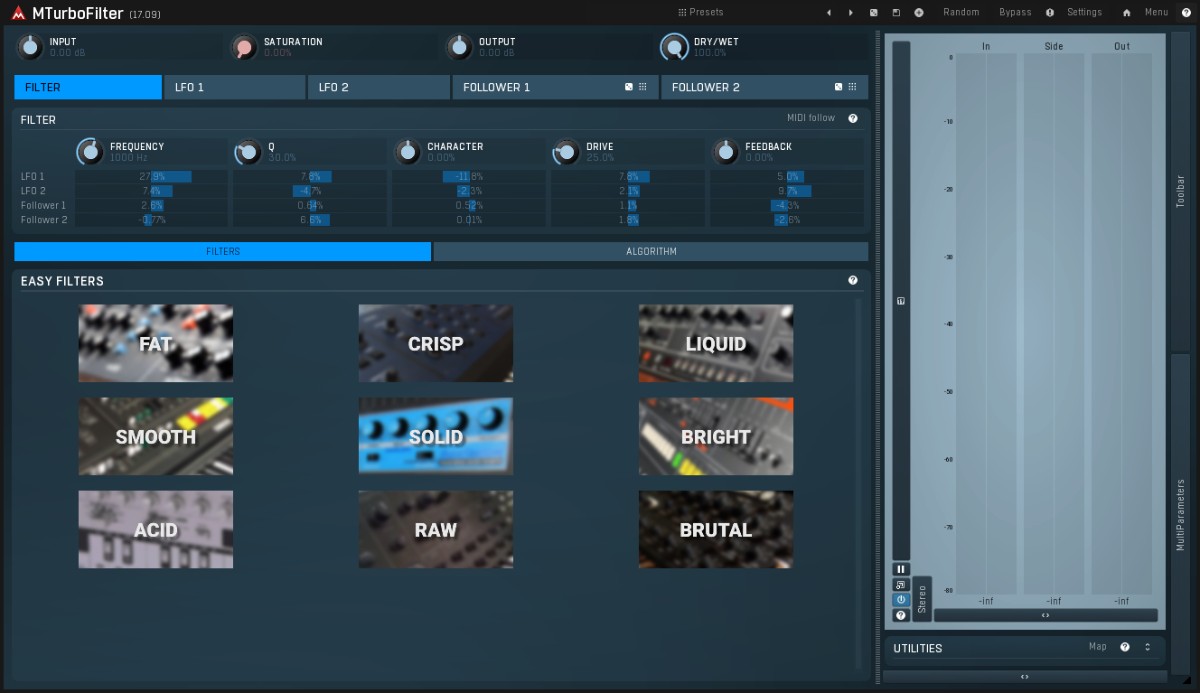1200x693 pixels.
Task: Switch to the FOLLOWER 1 tab
Action: pyautogui.click(x=555, y=87)
